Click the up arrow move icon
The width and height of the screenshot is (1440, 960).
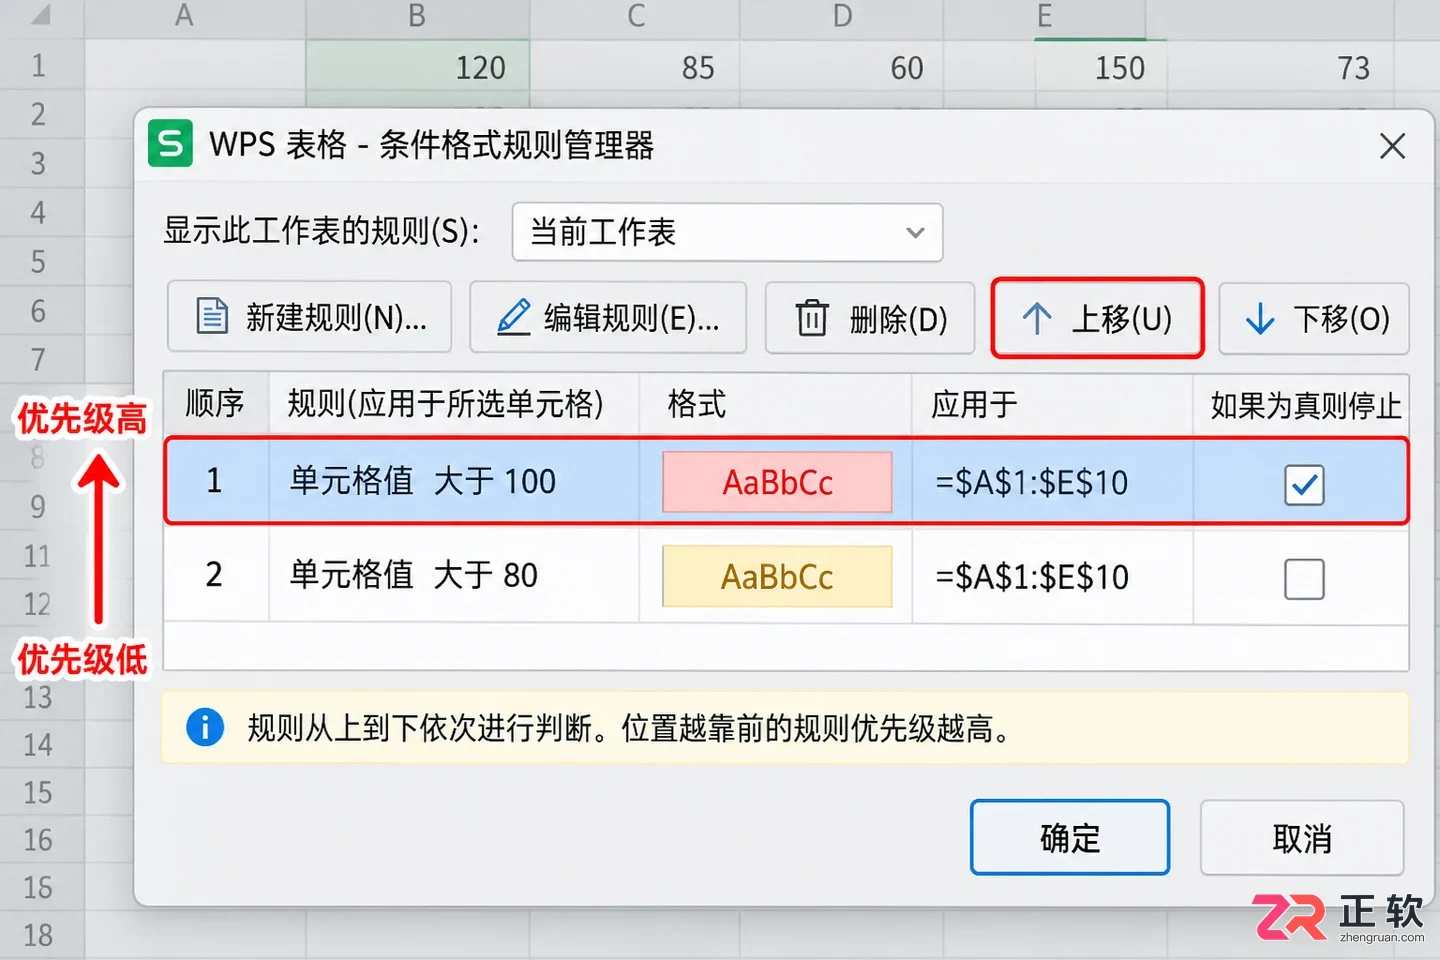pos(1037,319)
